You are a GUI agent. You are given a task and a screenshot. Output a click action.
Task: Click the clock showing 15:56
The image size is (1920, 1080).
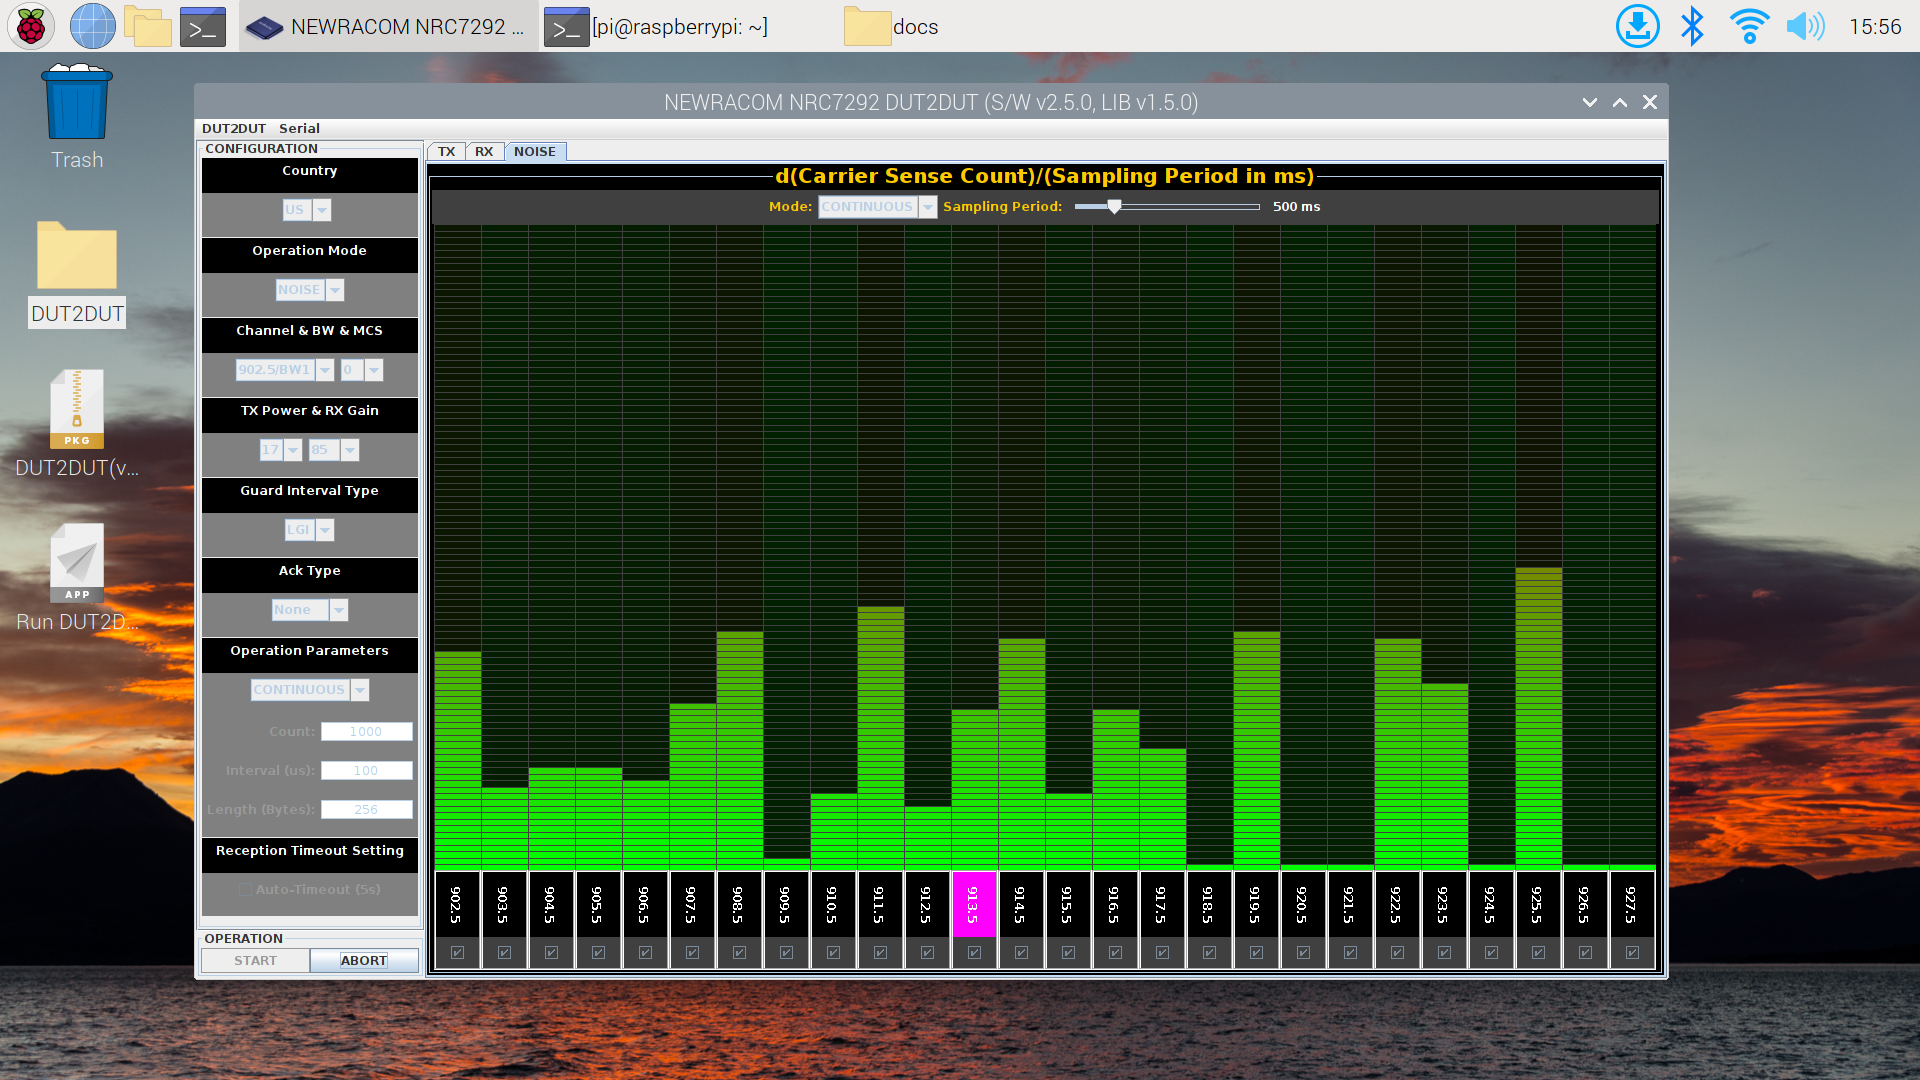click(1874, 27)
